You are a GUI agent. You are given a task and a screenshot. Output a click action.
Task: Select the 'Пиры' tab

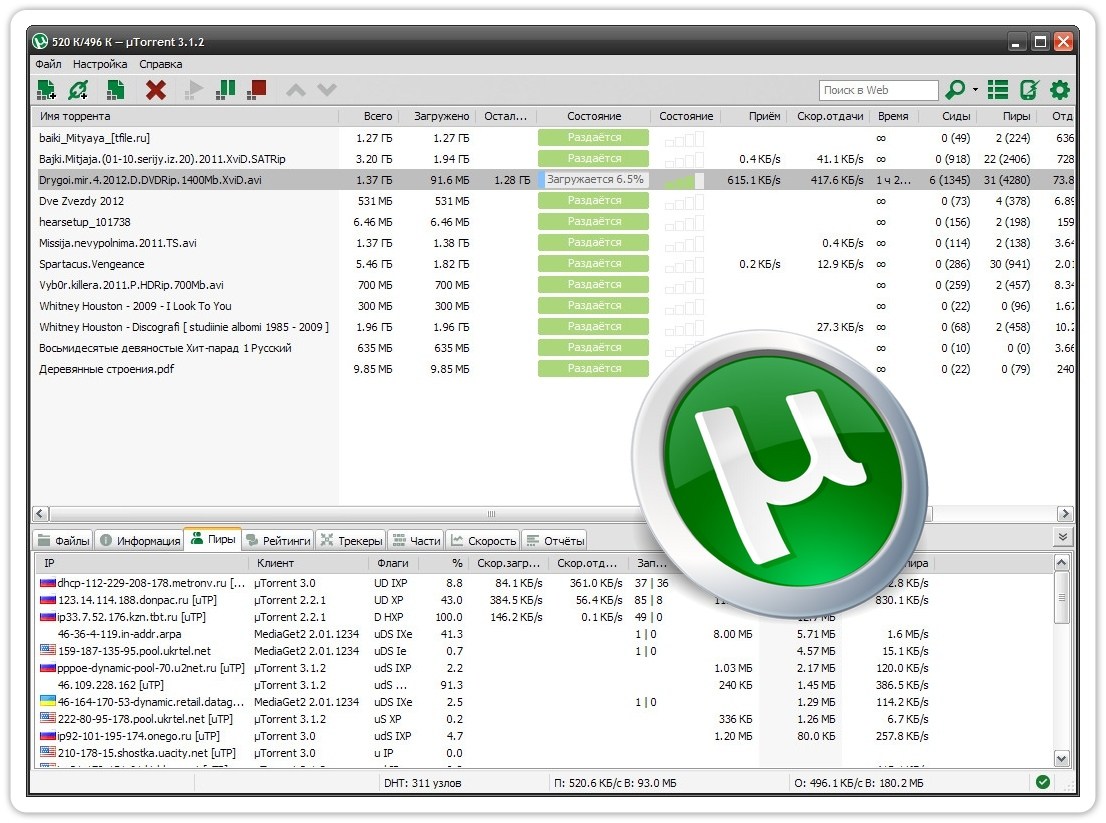point(212,539)
